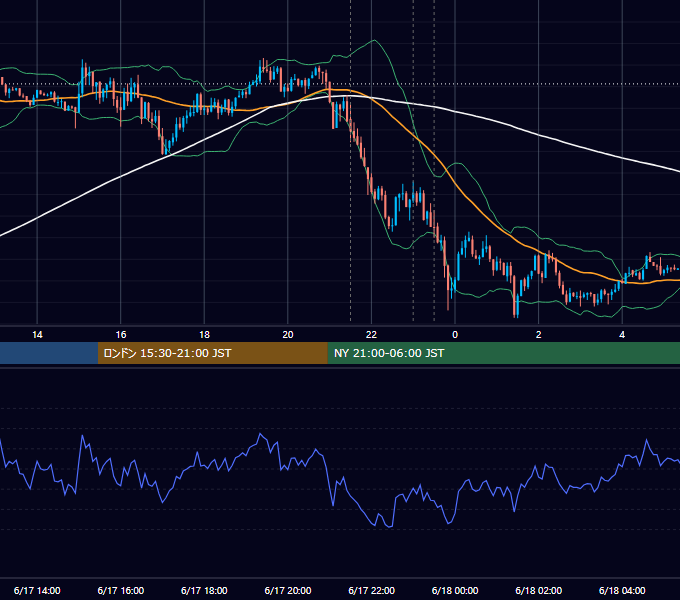This screenshot has height=600, width=680.
Task: Click the '4' hour label on the price axis
Action: coord(622,335)
